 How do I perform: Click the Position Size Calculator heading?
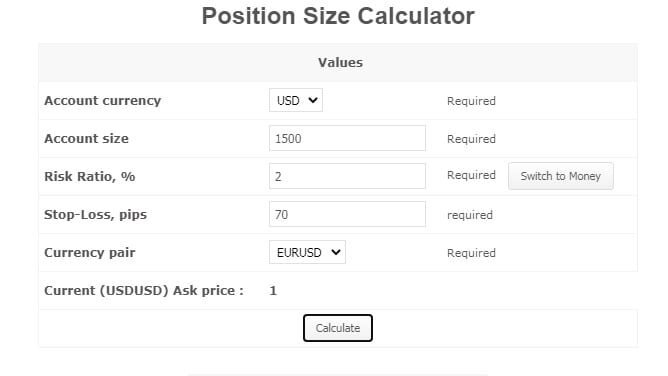click(338, 16)
